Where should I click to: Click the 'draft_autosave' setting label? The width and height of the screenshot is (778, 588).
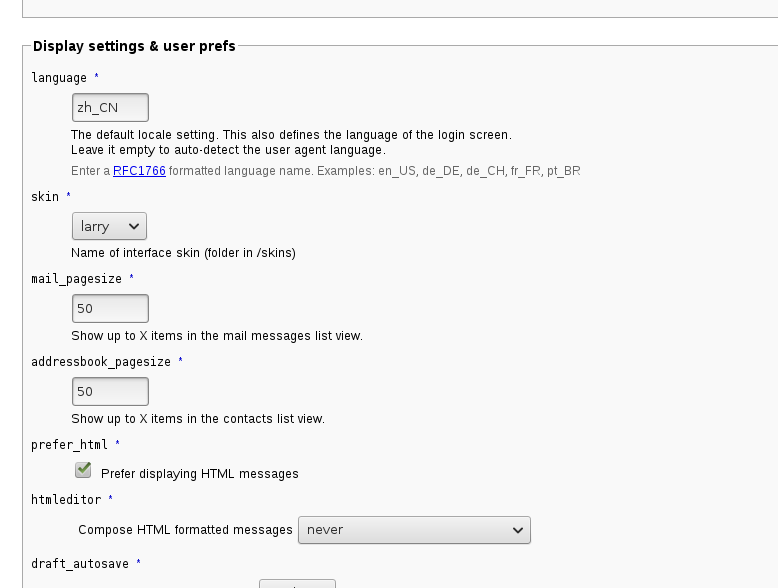pos(80,564)
